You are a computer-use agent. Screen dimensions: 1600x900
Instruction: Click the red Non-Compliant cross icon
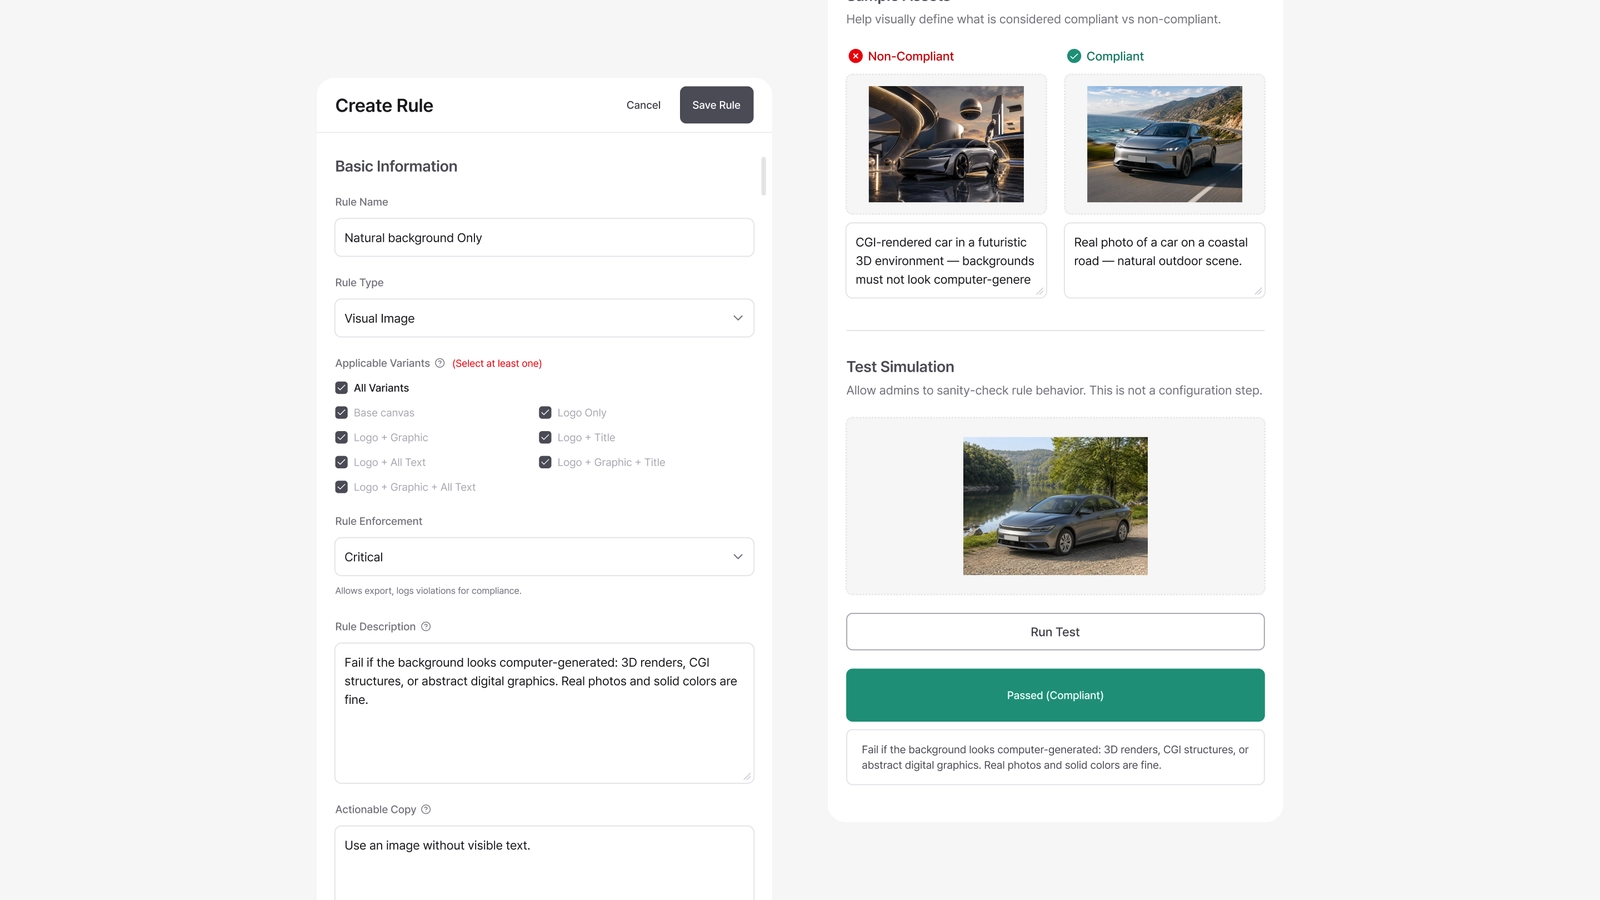pos(856,56)
